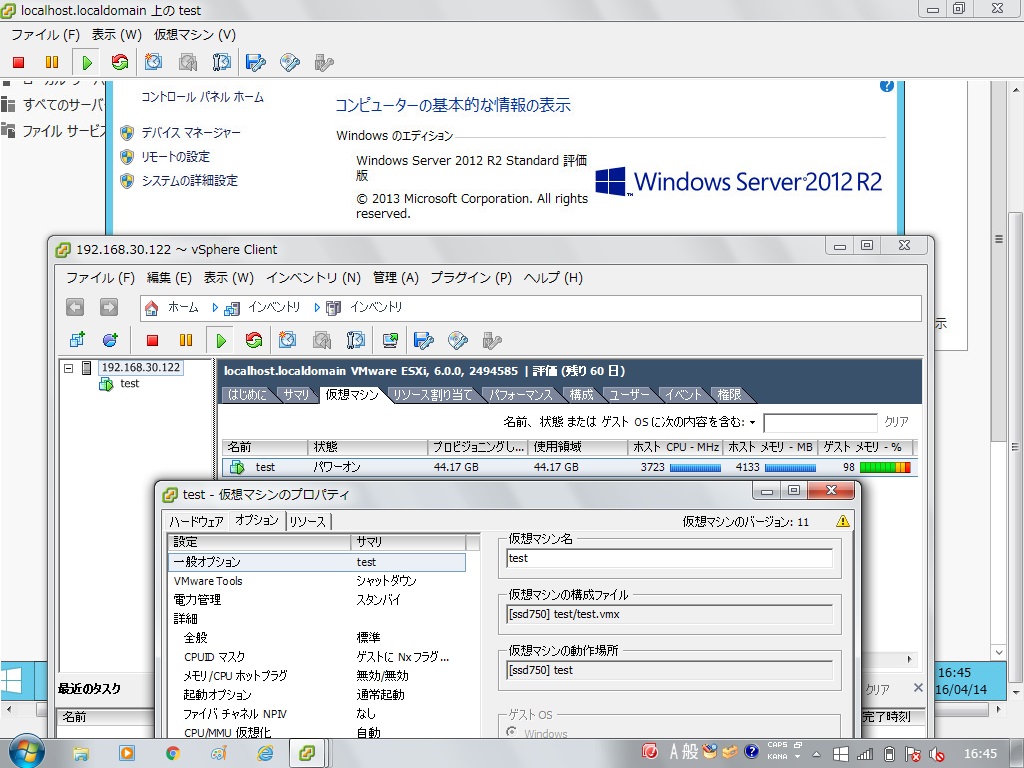Click the 仮想マシン名 text field
Image resolution: width=1024 pixels, height=768 pixels.
(669, 559)
